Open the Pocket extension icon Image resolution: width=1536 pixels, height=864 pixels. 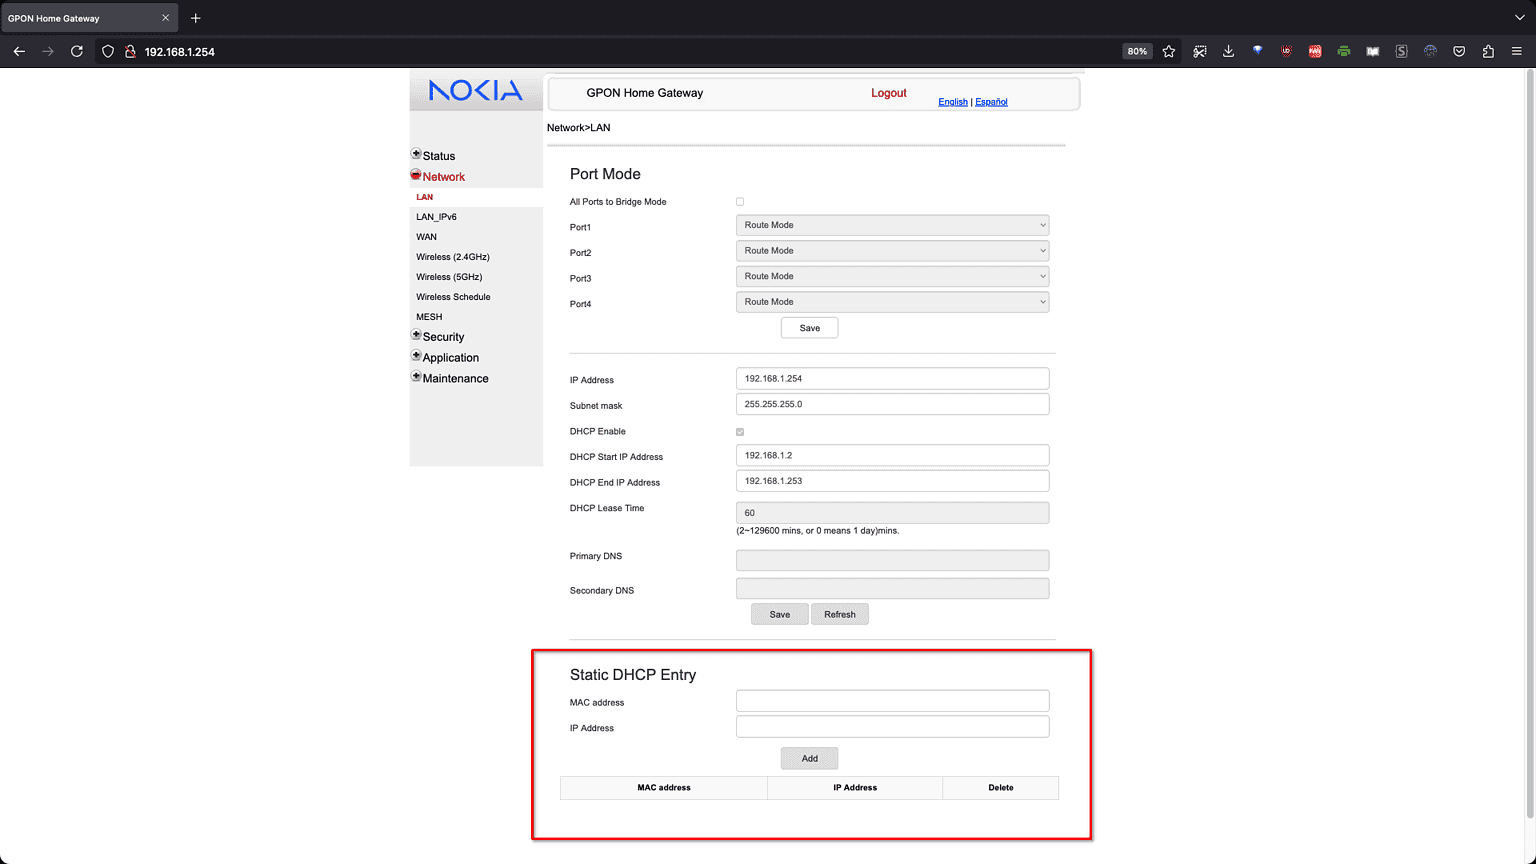[1458, 51]
